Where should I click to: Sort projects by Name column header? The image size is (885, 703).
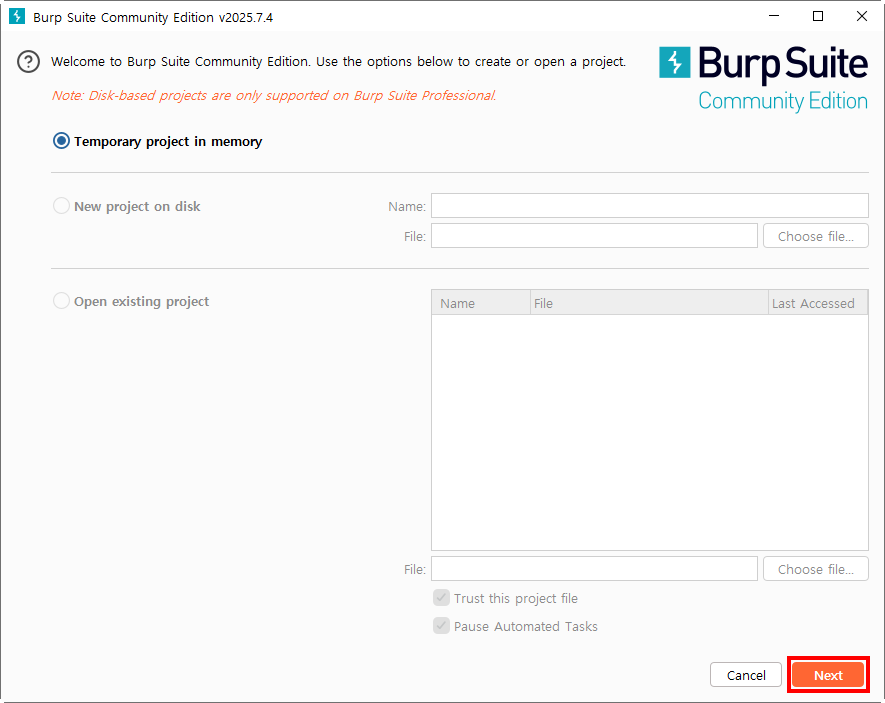481,303
